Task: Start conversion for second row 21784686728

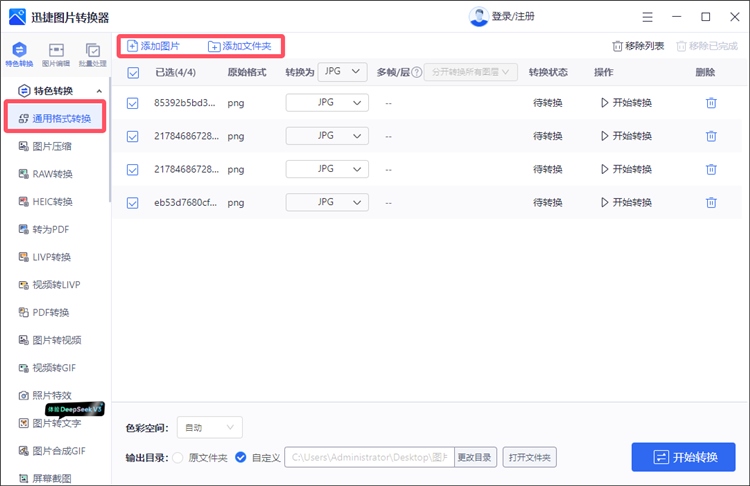Action: (626, 136)
